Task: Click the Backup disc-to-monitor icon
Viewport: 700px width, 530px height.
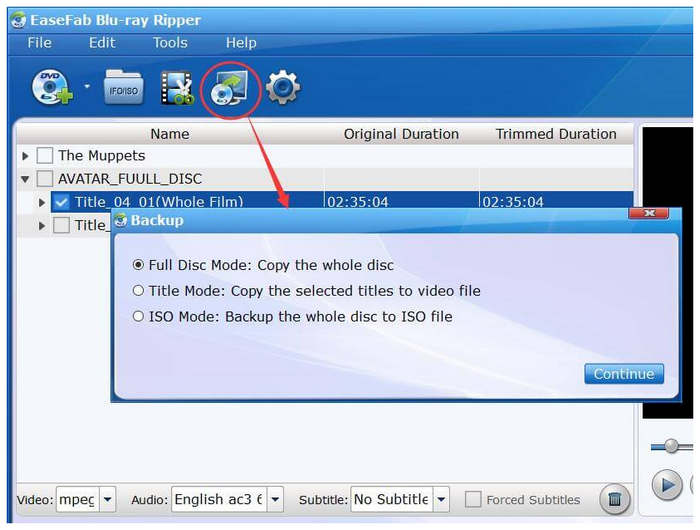Action: click(229, 88)
